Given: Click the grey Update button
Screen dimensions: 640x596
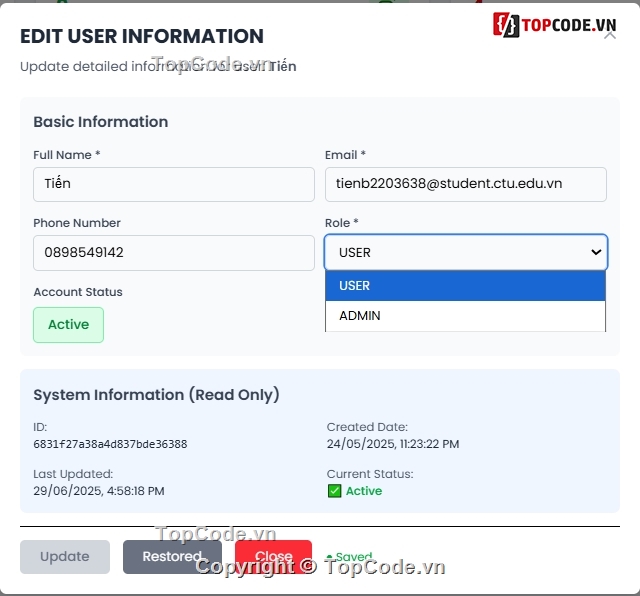Looking at the screenshot, I should (65, 557).
